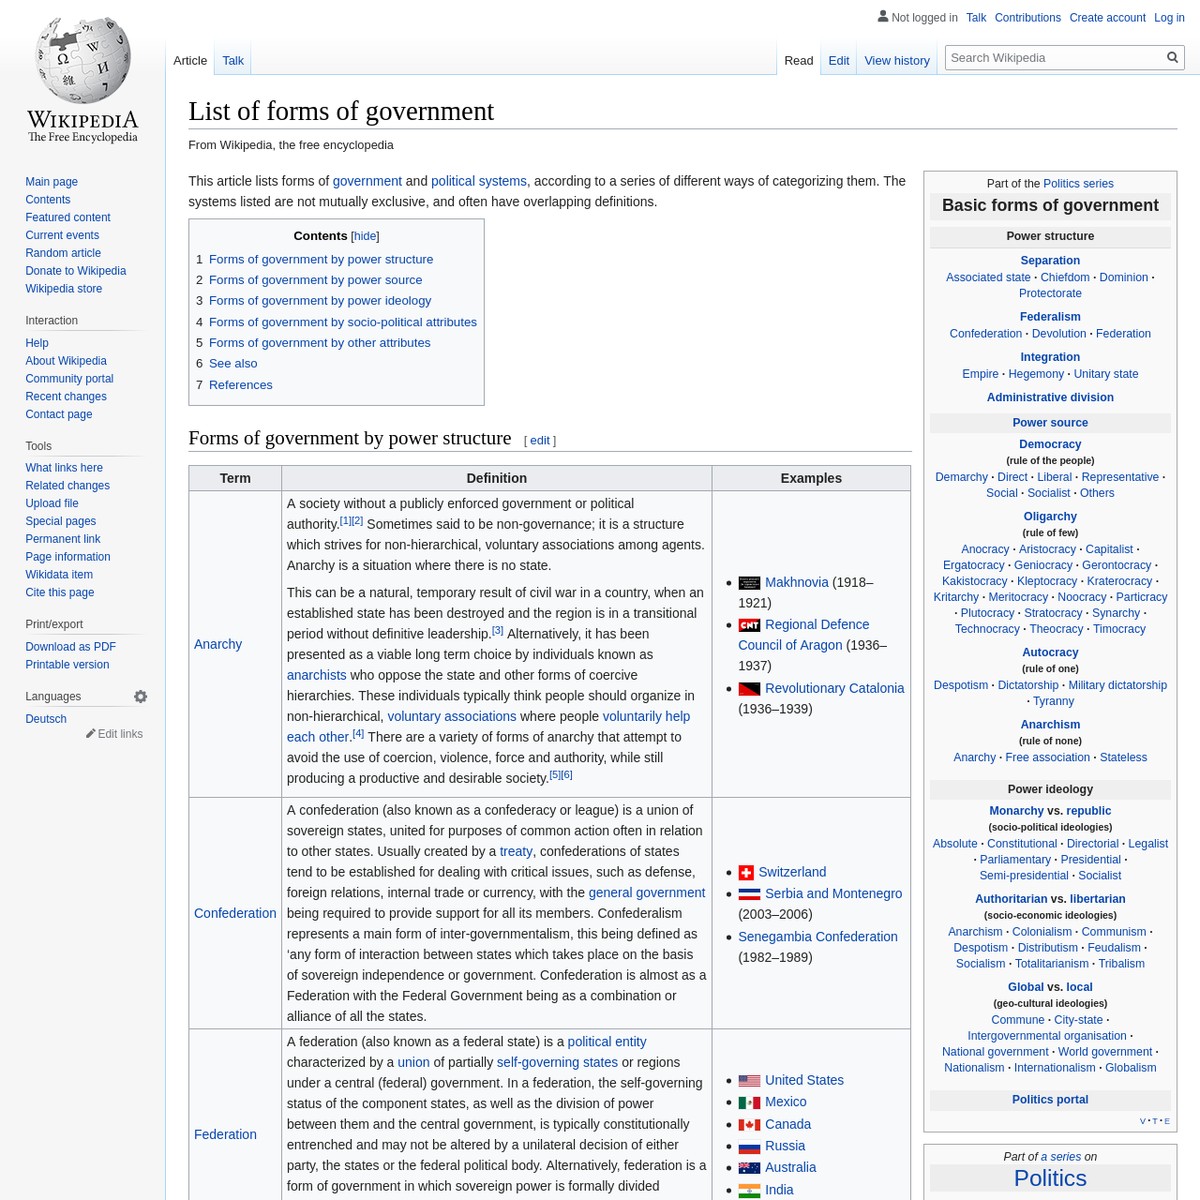Click the CNT Regional Defence Council flag
Viewport: 1200px width, 1200px height.
click(749, 625)
